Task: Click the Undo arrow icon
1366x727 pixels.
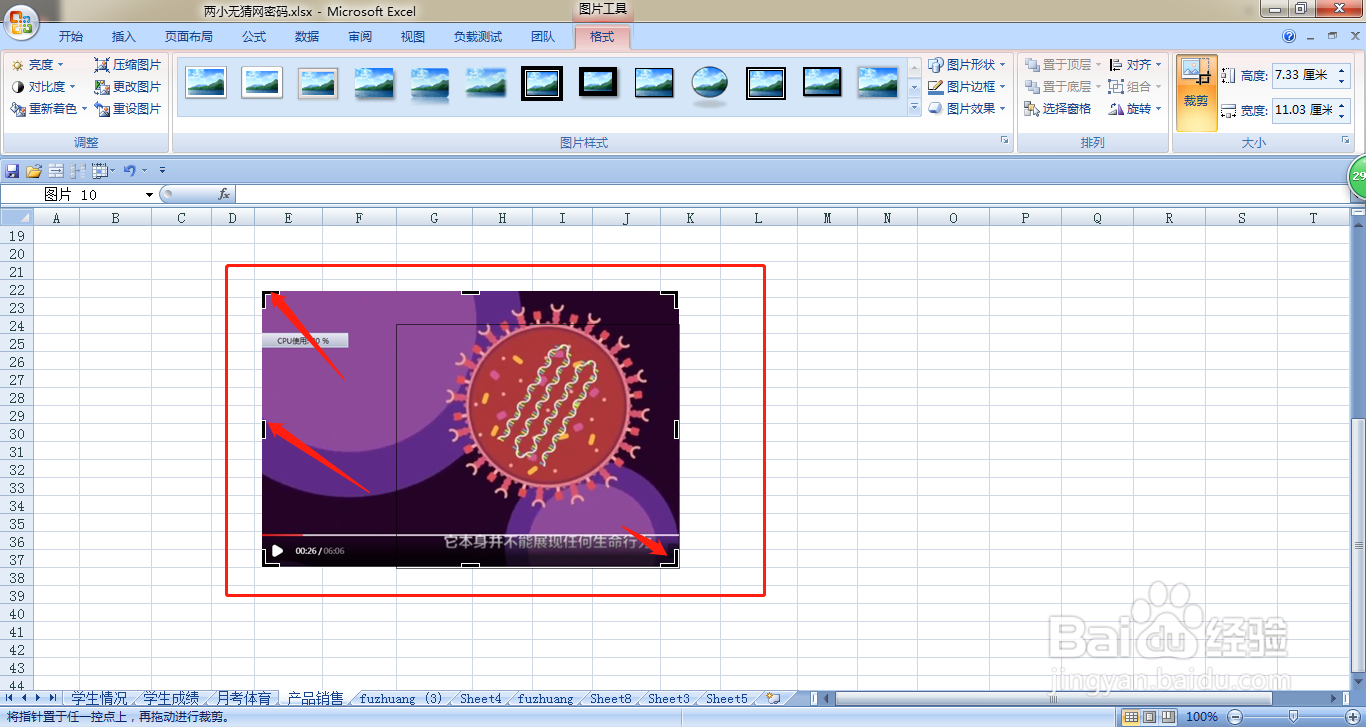Action: [129, 171]
